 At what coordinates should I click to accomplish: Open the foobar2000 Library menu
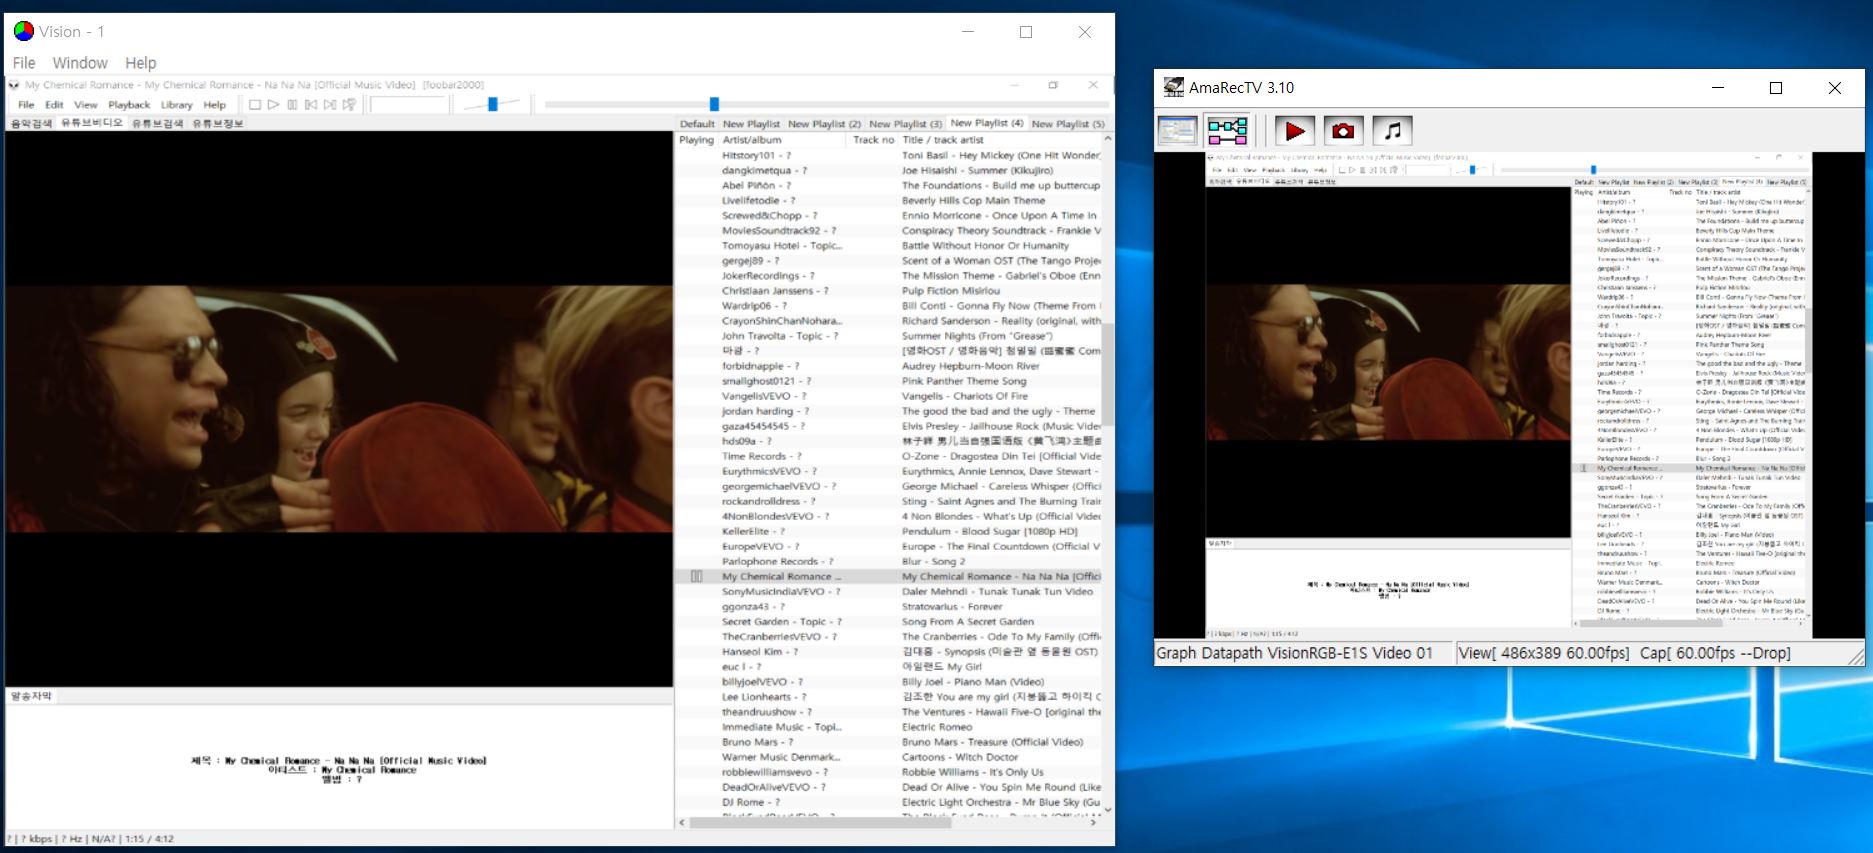(176, 105)
